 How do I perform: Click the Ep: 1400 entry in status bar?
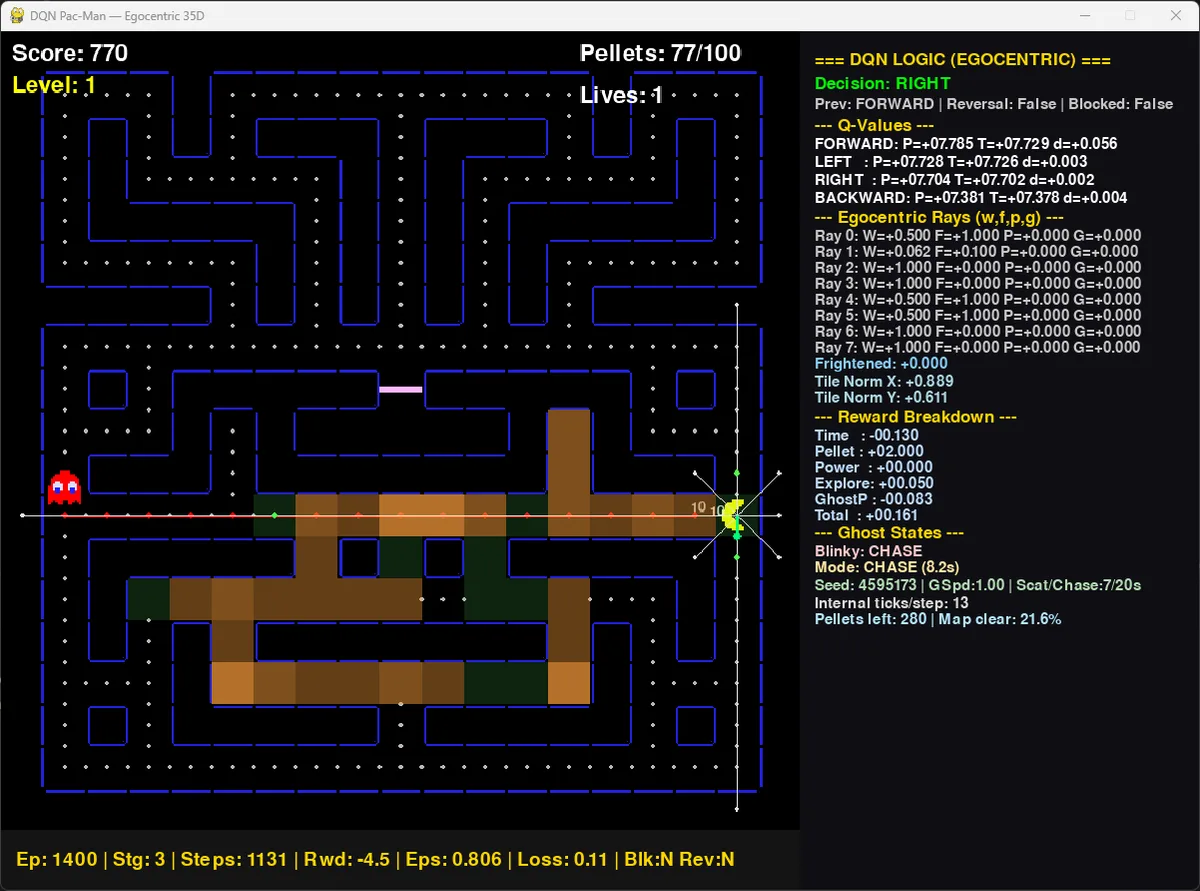point(57,860)
